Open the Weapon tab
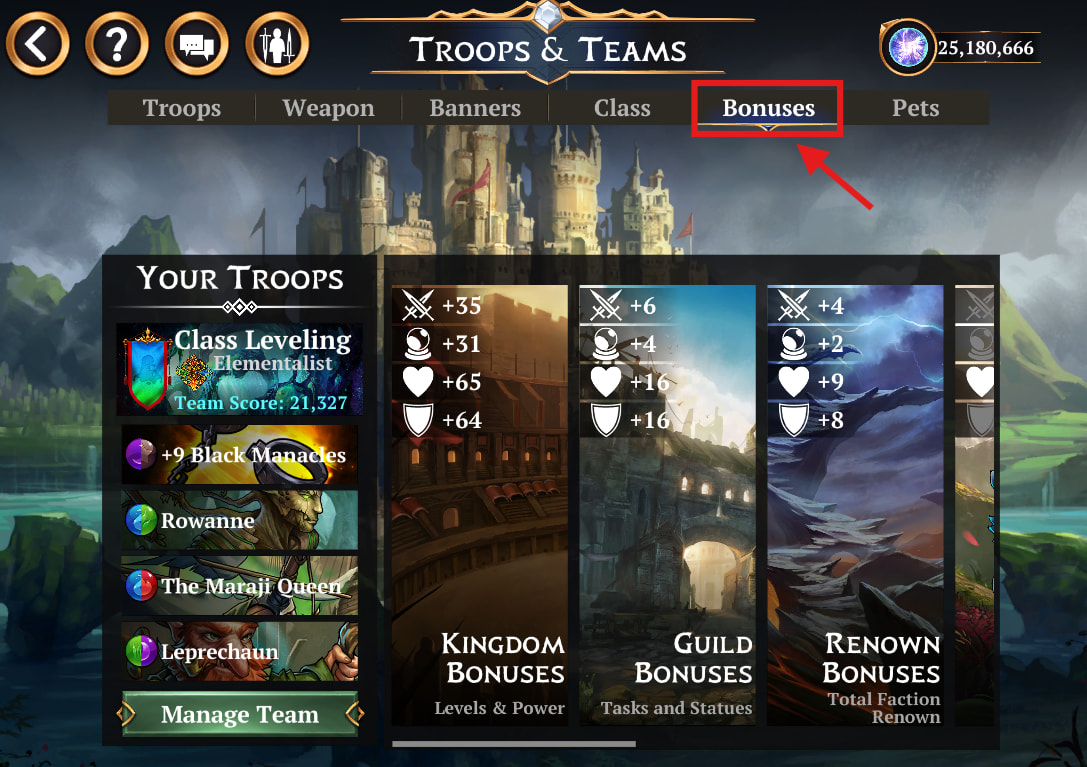The image size is (1087, 767). (x=329, y=108)
